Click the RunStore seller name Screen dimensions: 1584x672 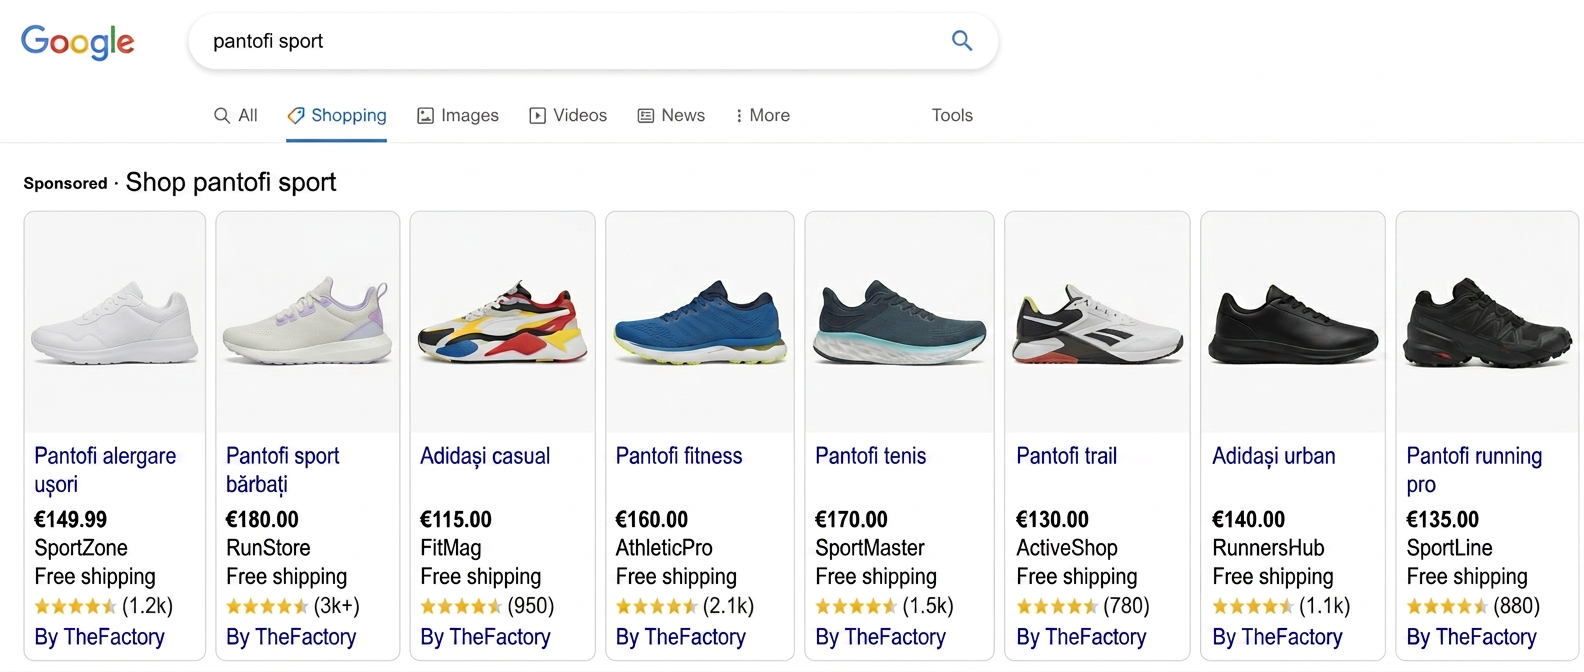268,548
